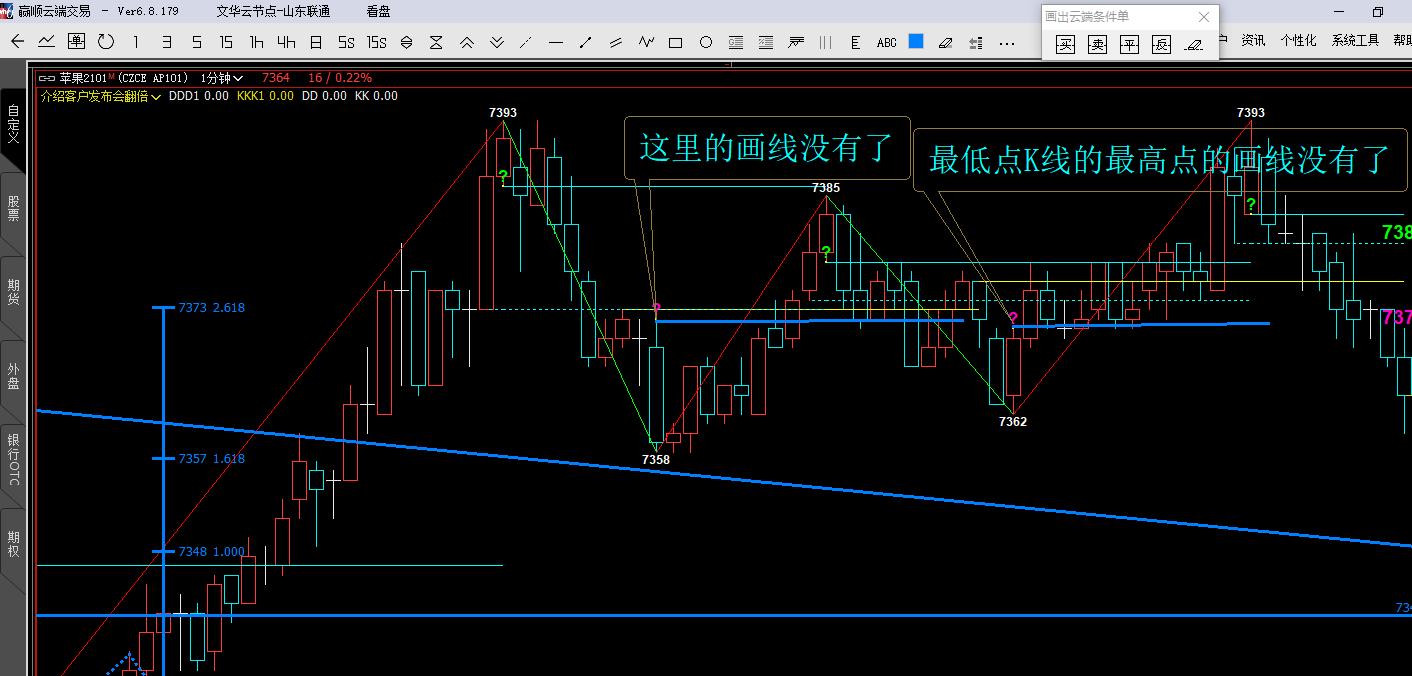Switch to the 期货 sidebar tab

point(14,292)
